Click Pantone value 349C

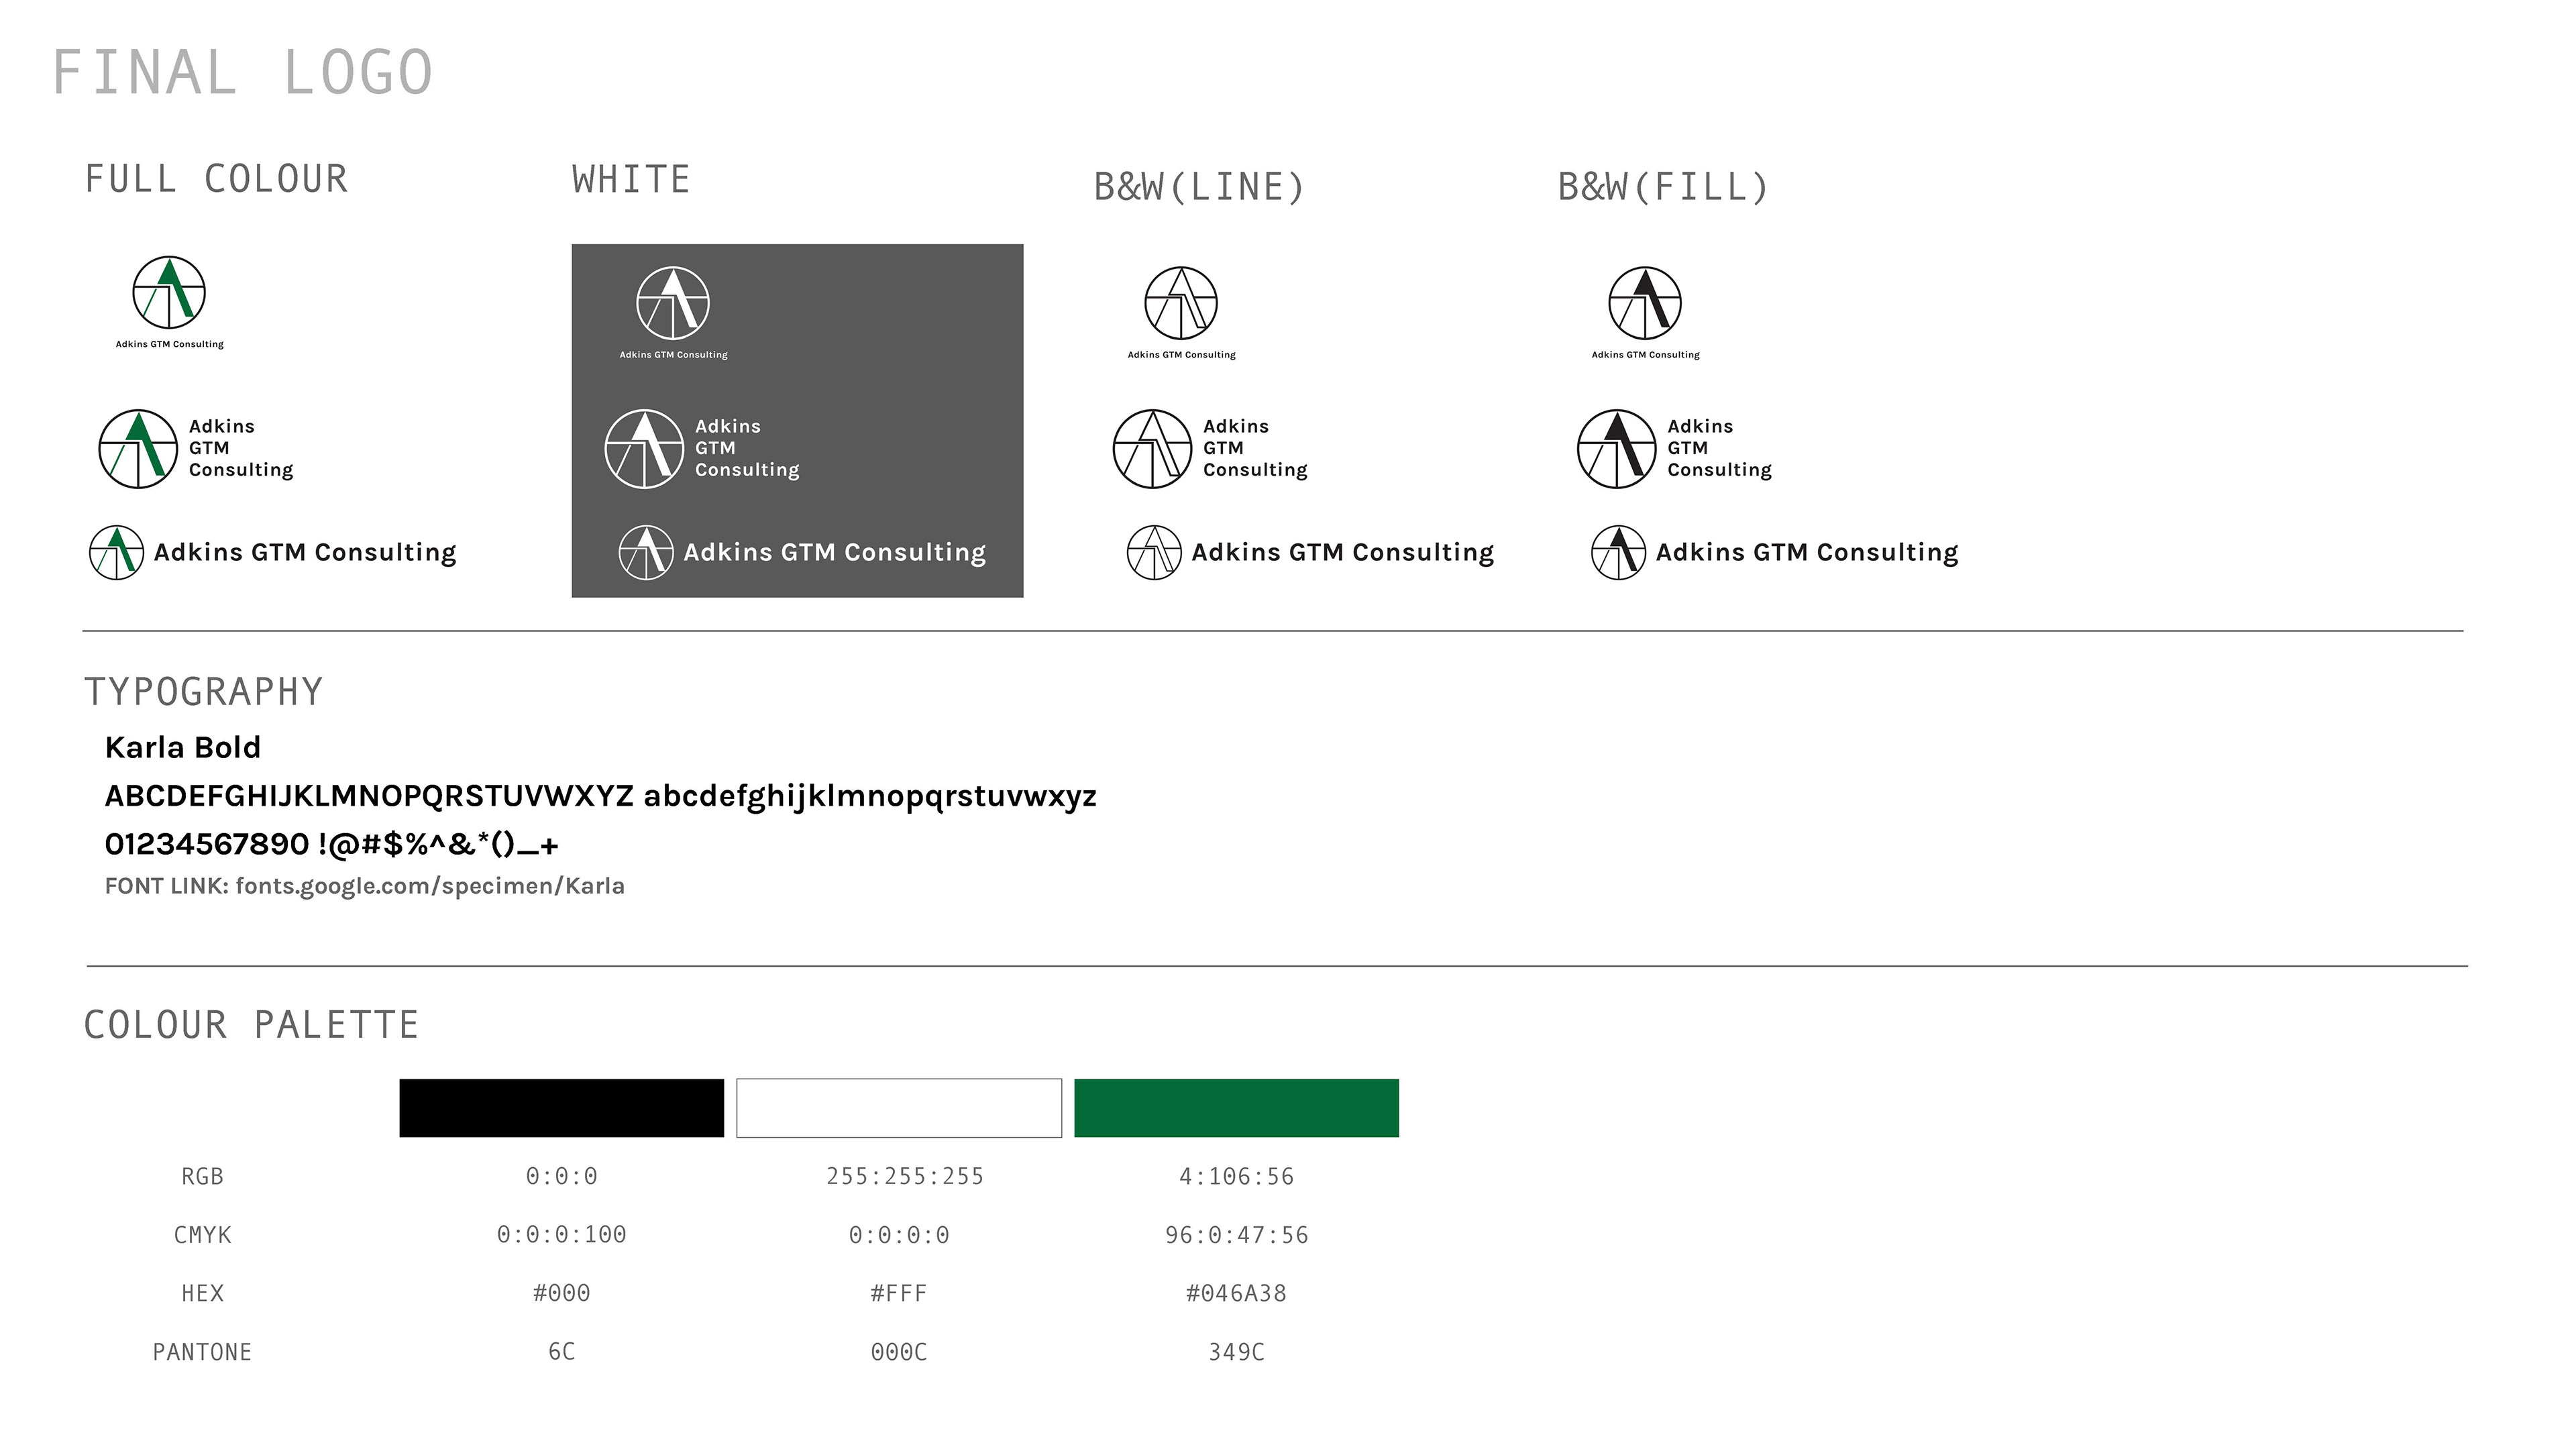point(1237,1353)
